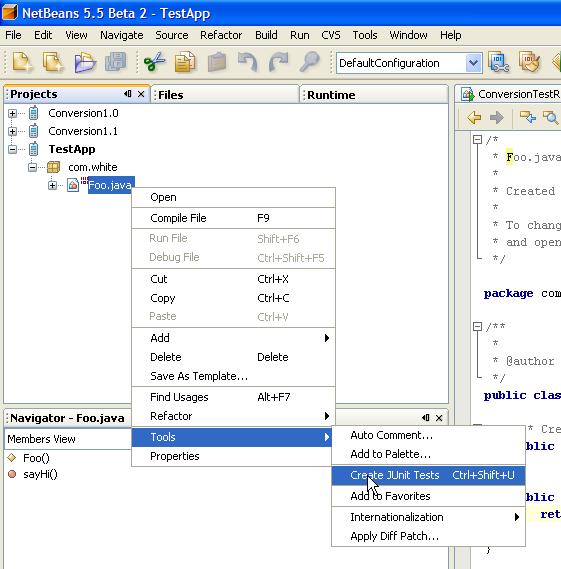Image resolution: width=561 pixels, height=569 pixels.
Task: Select sayHi() method in Navigator
Action: (40, 474)
